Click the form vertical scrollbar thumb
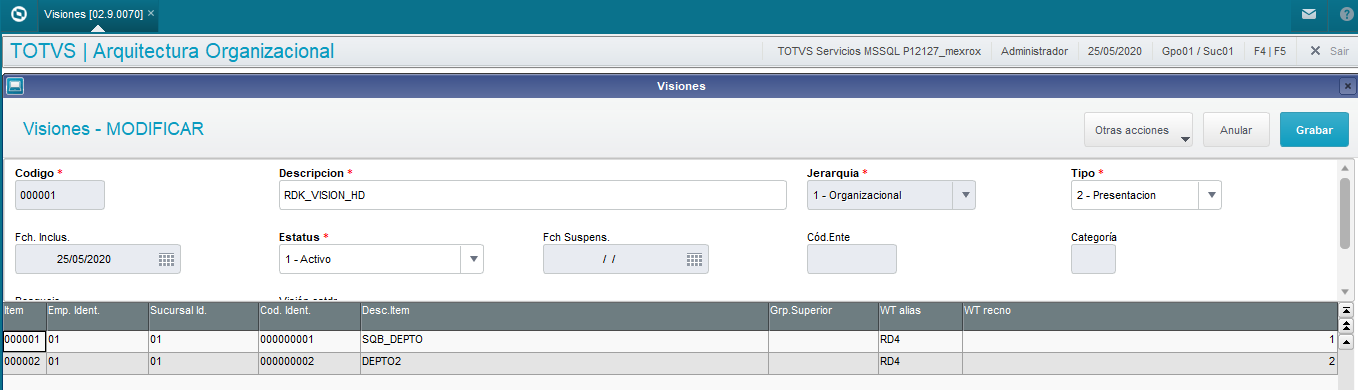The height and width of the screenshot is (390, 1358). click(x=1345, y=212)
